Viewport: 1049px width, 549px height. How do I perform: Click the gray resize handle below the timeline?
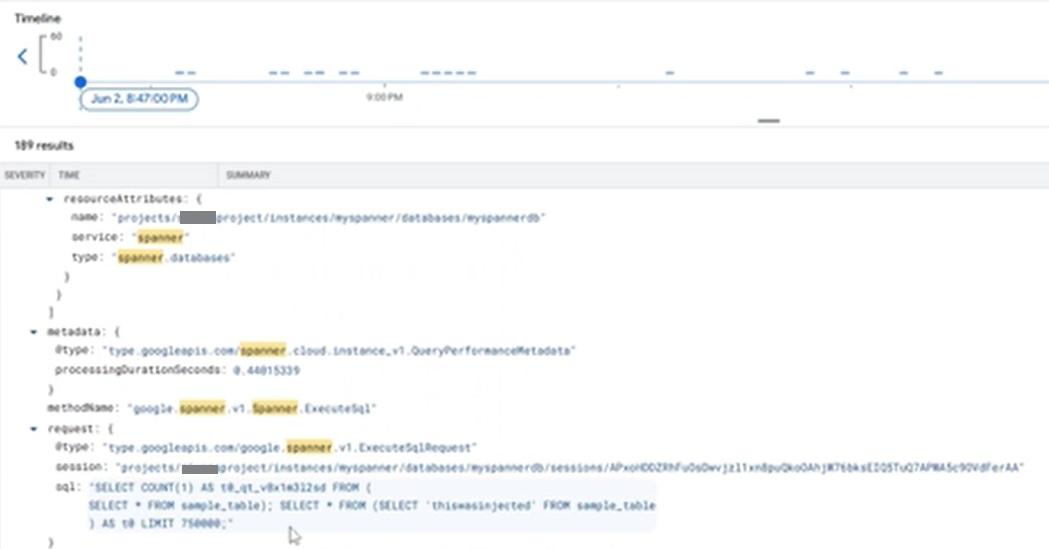(768, 121)
